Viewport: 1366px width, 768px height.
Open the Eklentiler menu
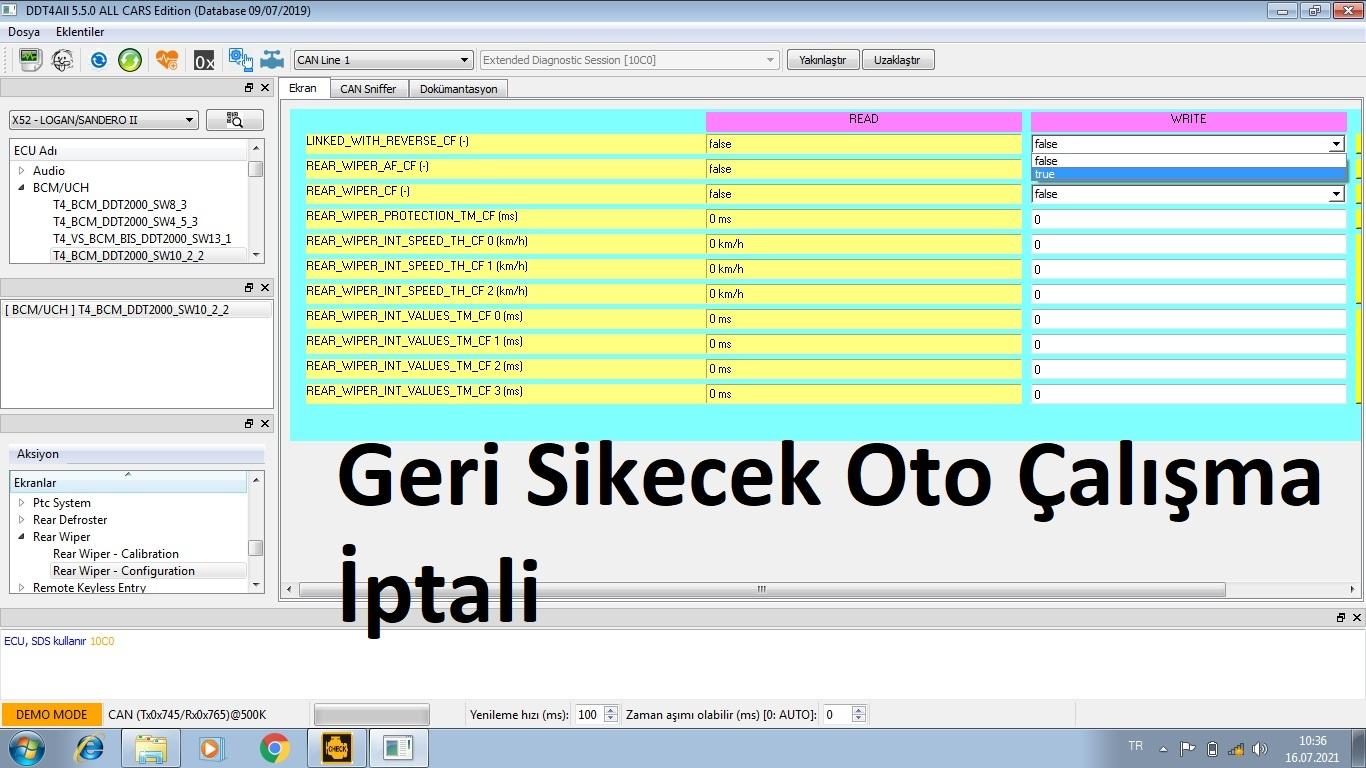coord(80,32)
